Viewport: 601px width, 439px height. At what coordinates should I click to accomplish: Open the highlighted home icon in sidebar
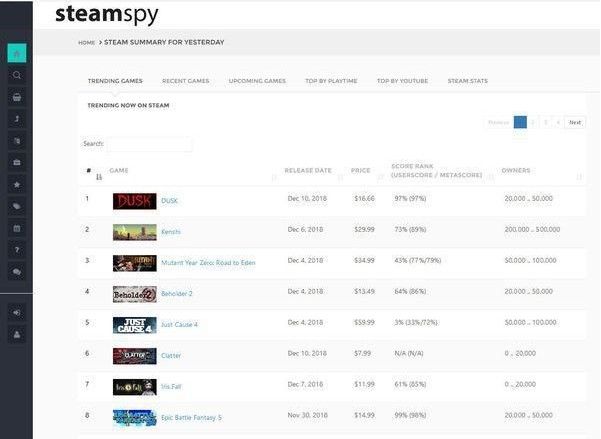tap(17, 53)
